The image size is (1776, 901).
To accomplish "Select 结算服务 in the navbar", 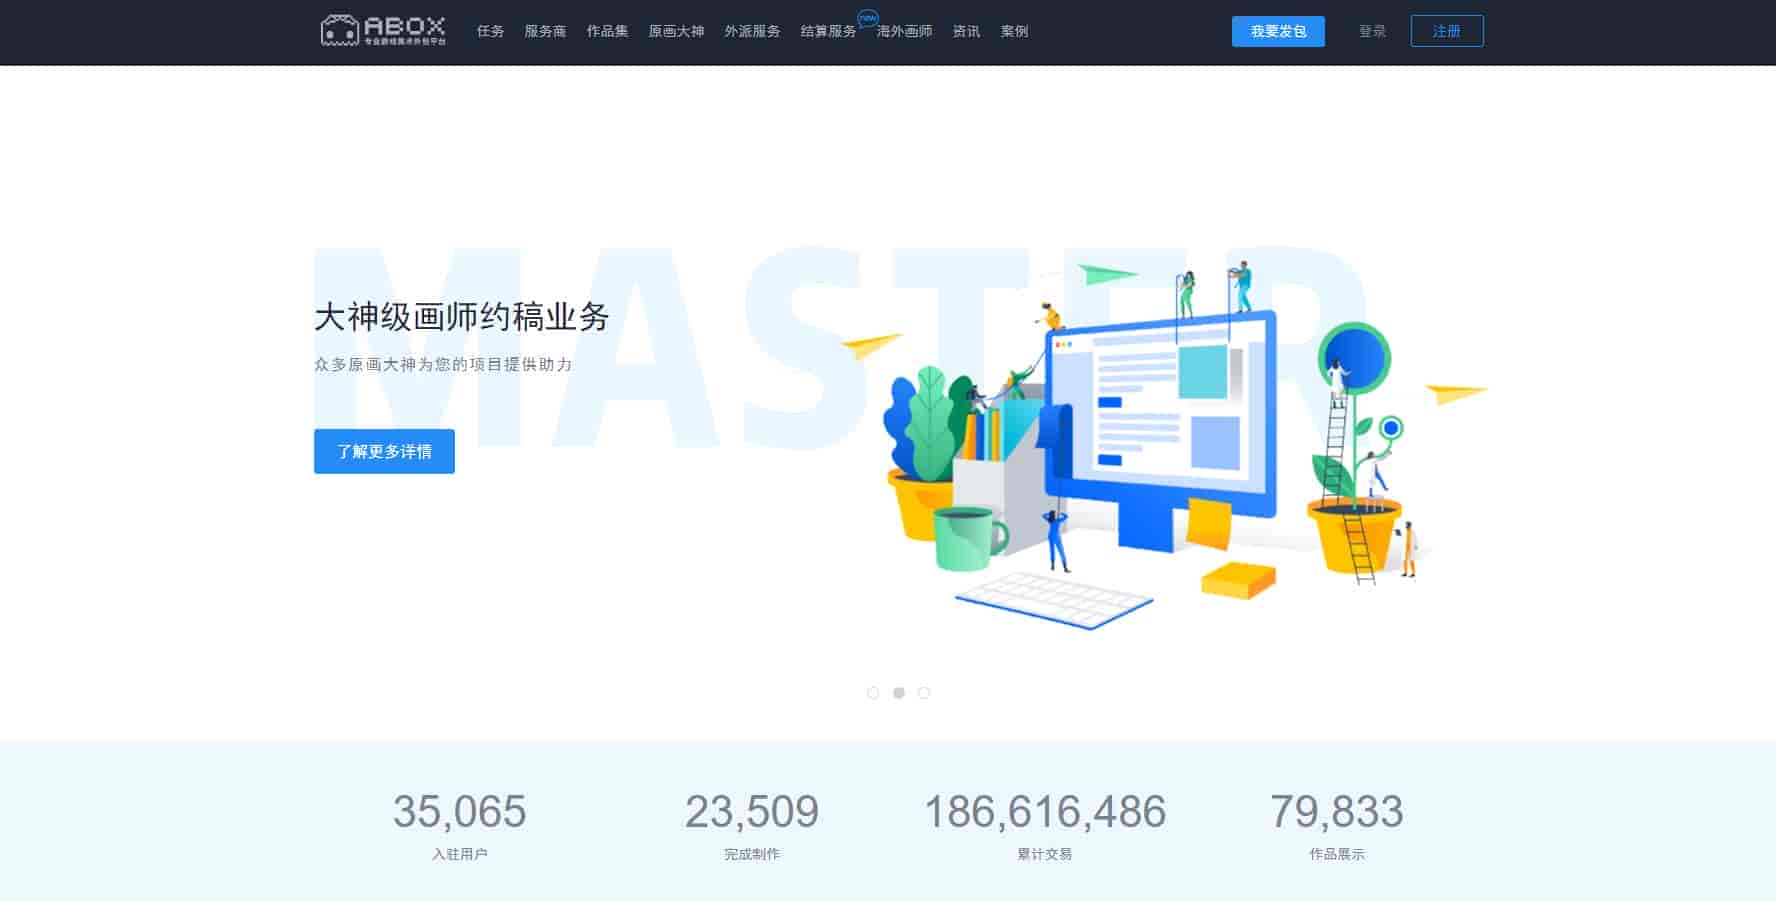I will tap(828, 31).
